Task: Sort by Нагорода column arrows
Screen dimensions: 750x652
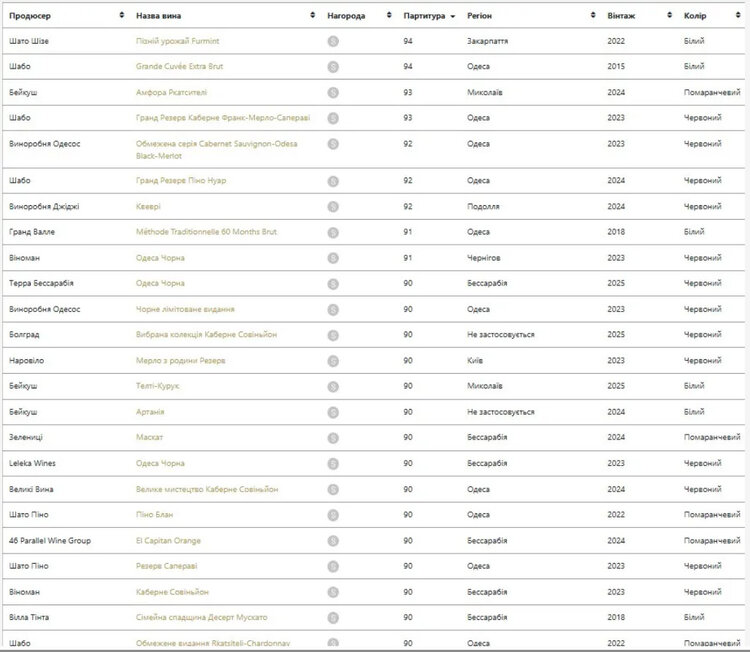Action: click(x=389, y=15)
